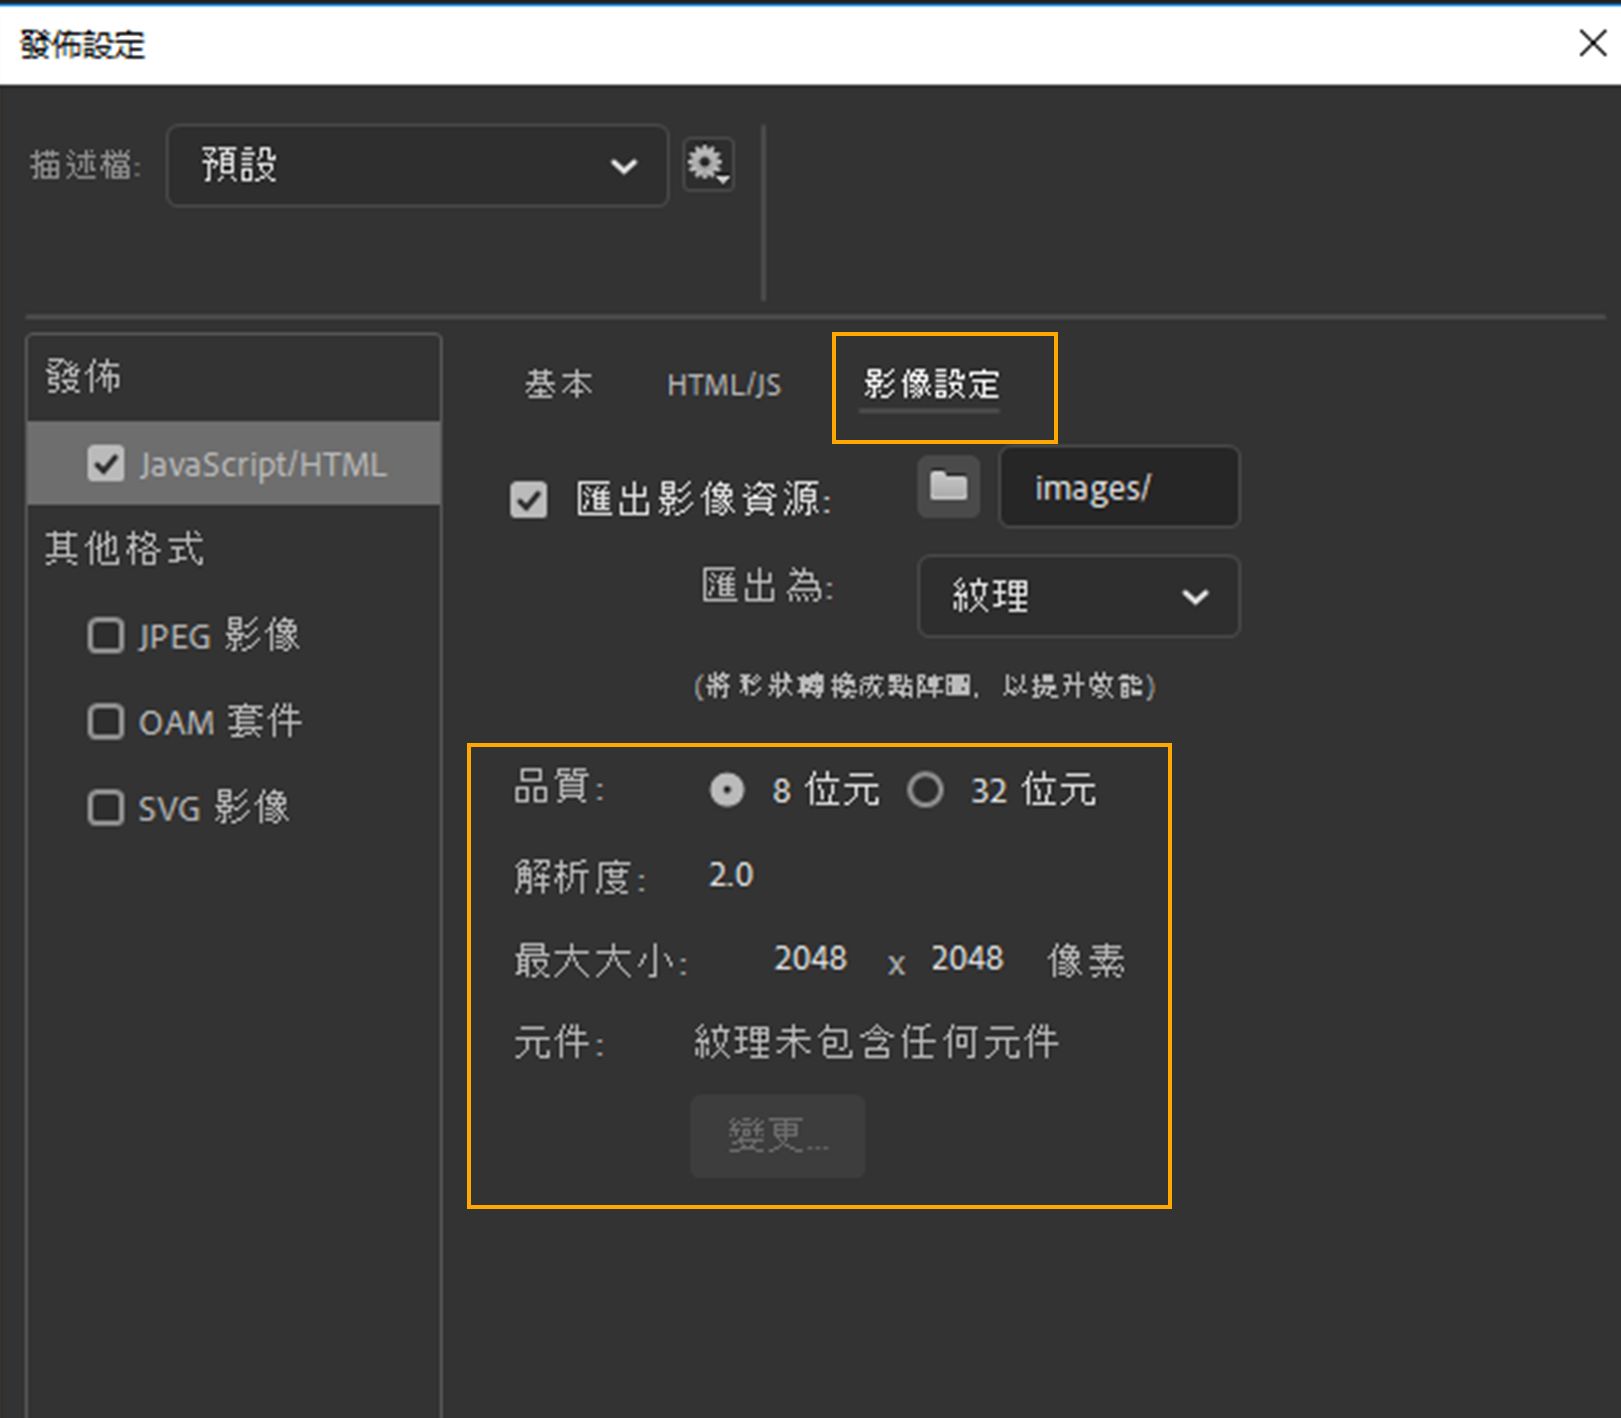
Task: Open the 描述檔 preset dropdown
Action: (416, 165)
